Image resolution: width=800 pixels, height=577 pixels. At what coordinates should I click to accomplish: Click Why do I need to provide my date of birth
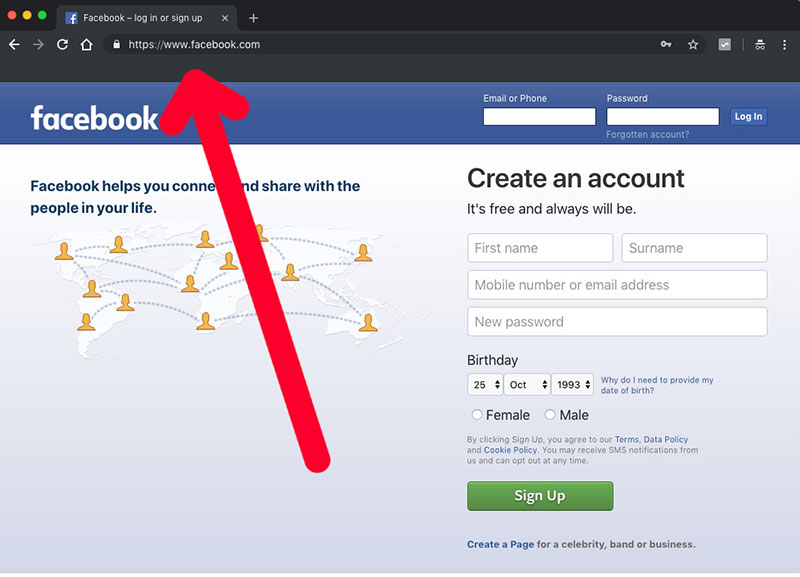[657, 385]
